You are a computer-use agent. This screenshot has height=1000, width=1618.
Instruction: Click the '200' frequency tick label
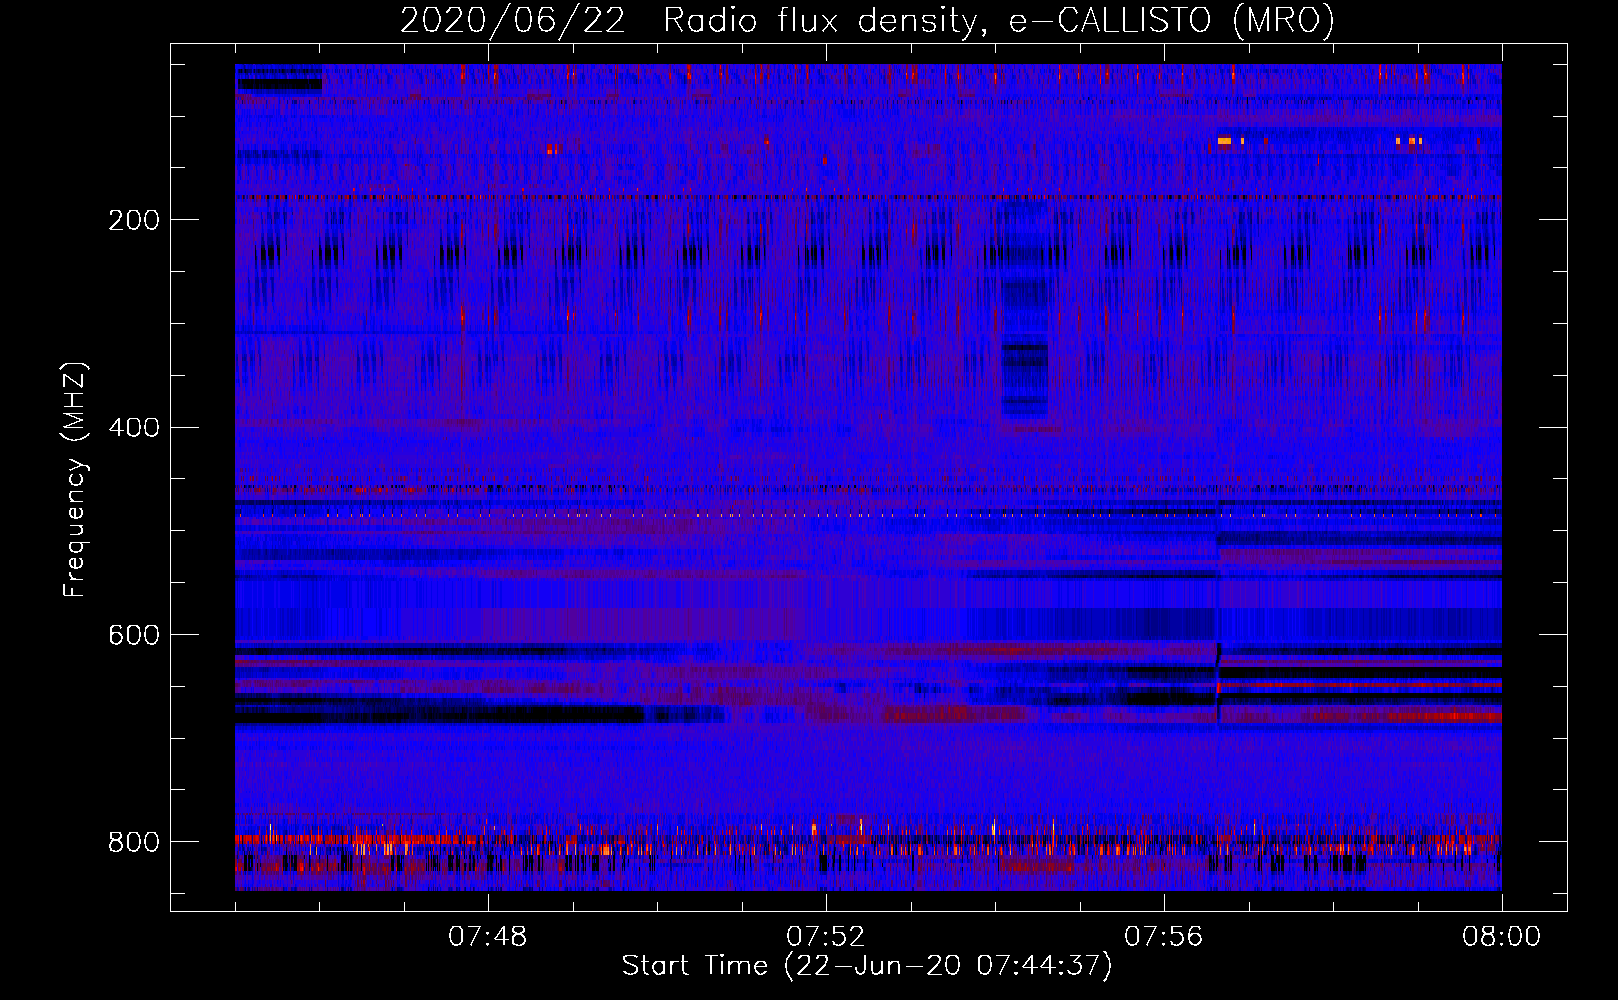(134, 220)
